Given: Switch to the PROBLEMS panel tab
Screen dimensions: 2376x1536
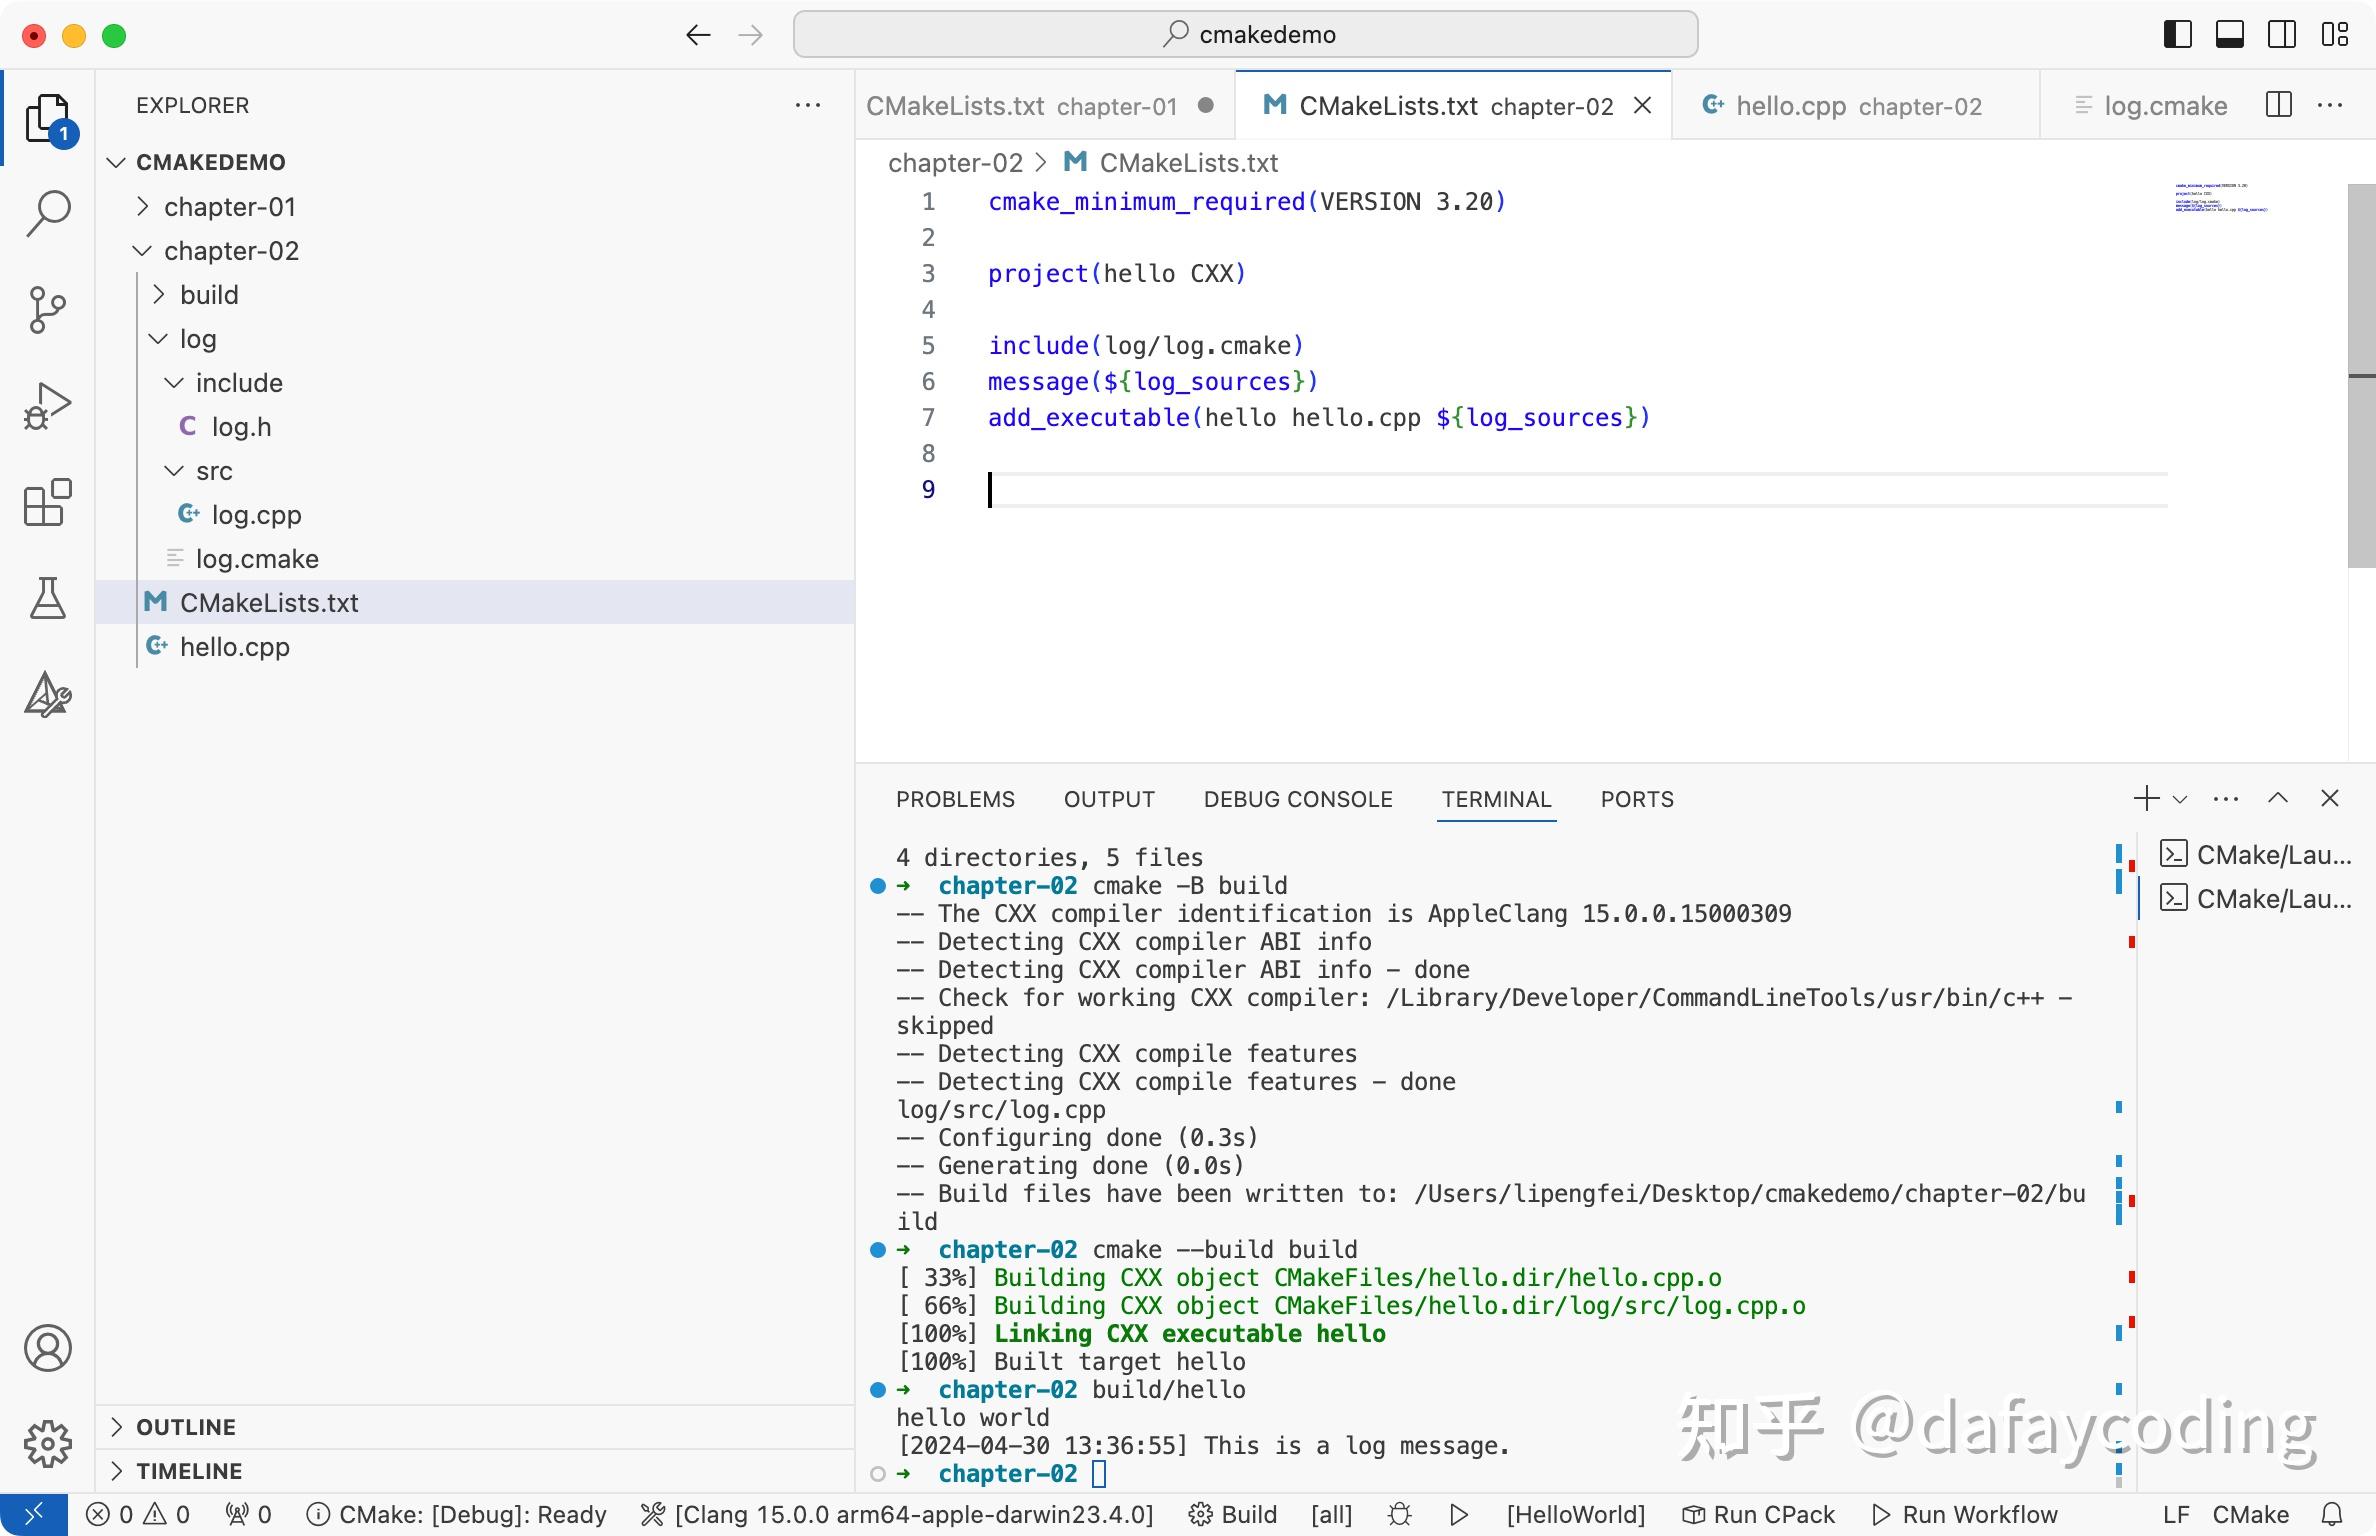Looking at the screenshot, I should pyautogui.click(x=955, y=798).
